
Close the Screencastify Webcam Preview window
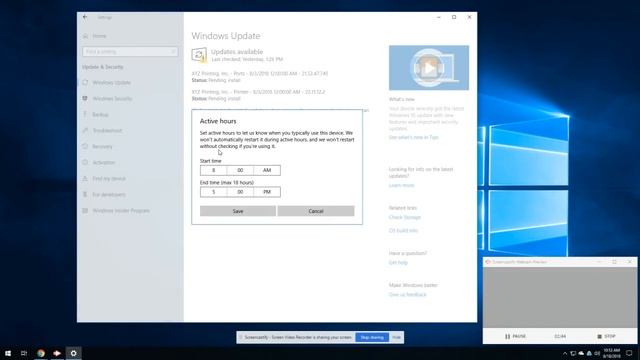629,262
